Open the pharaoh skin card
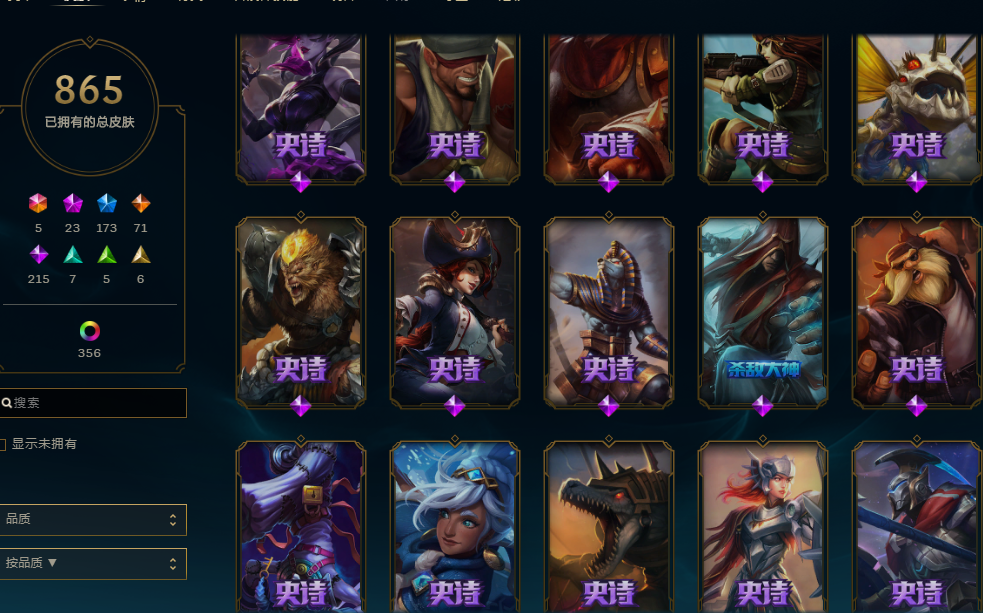 [609, 312]
